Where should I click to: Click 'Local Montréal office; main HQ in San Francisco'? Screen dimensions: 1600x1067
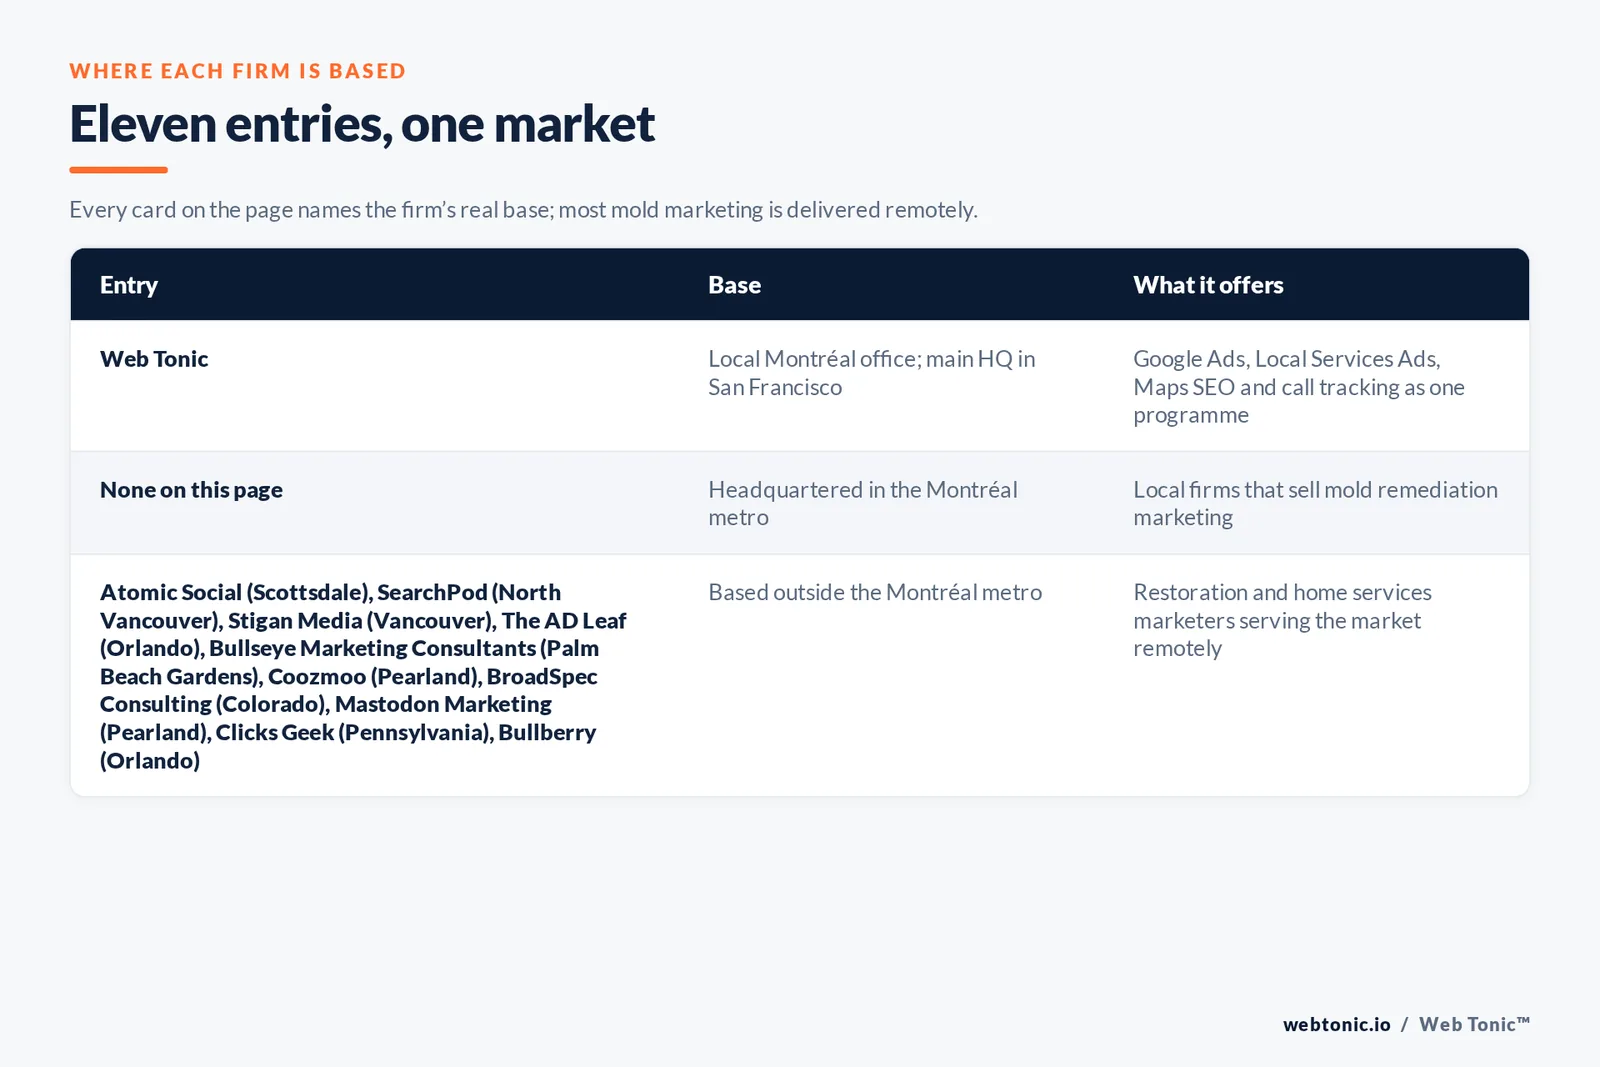(872, 373)
